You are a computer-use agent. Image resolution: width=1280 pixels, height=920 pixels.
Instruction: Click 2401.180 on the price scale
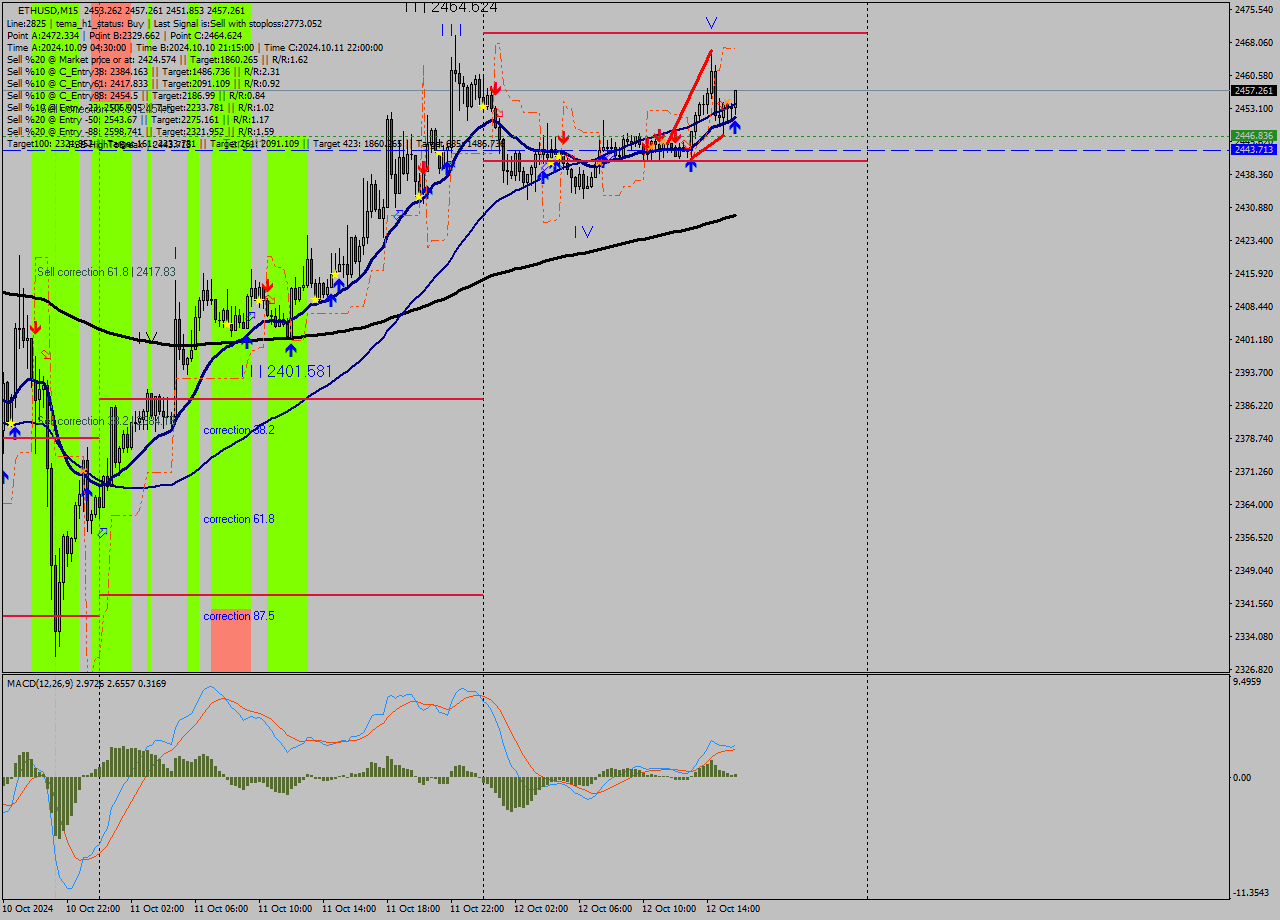tap(1253, 340)
